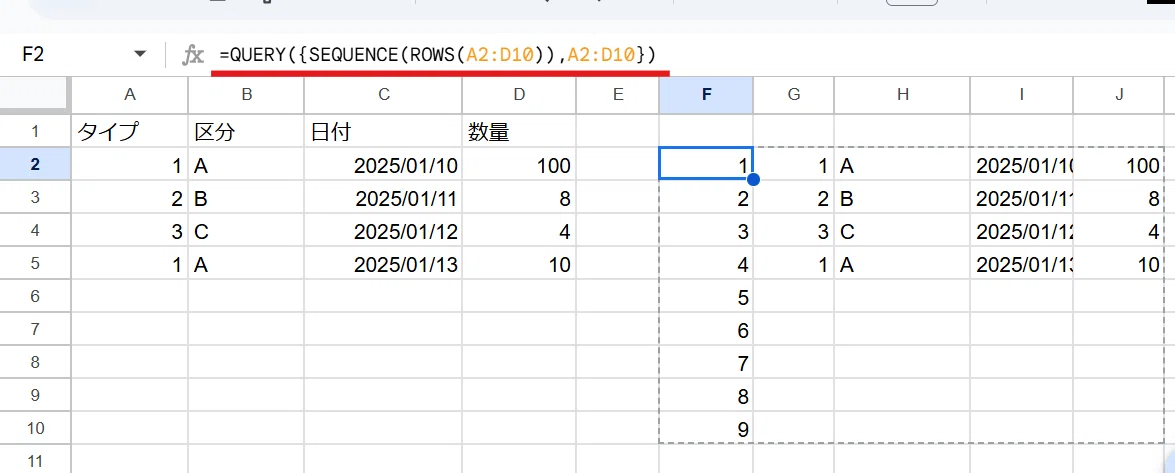The width and height of the screenshot is (1175, 473).
Task: Select column H header
Action: click(902, 94)
